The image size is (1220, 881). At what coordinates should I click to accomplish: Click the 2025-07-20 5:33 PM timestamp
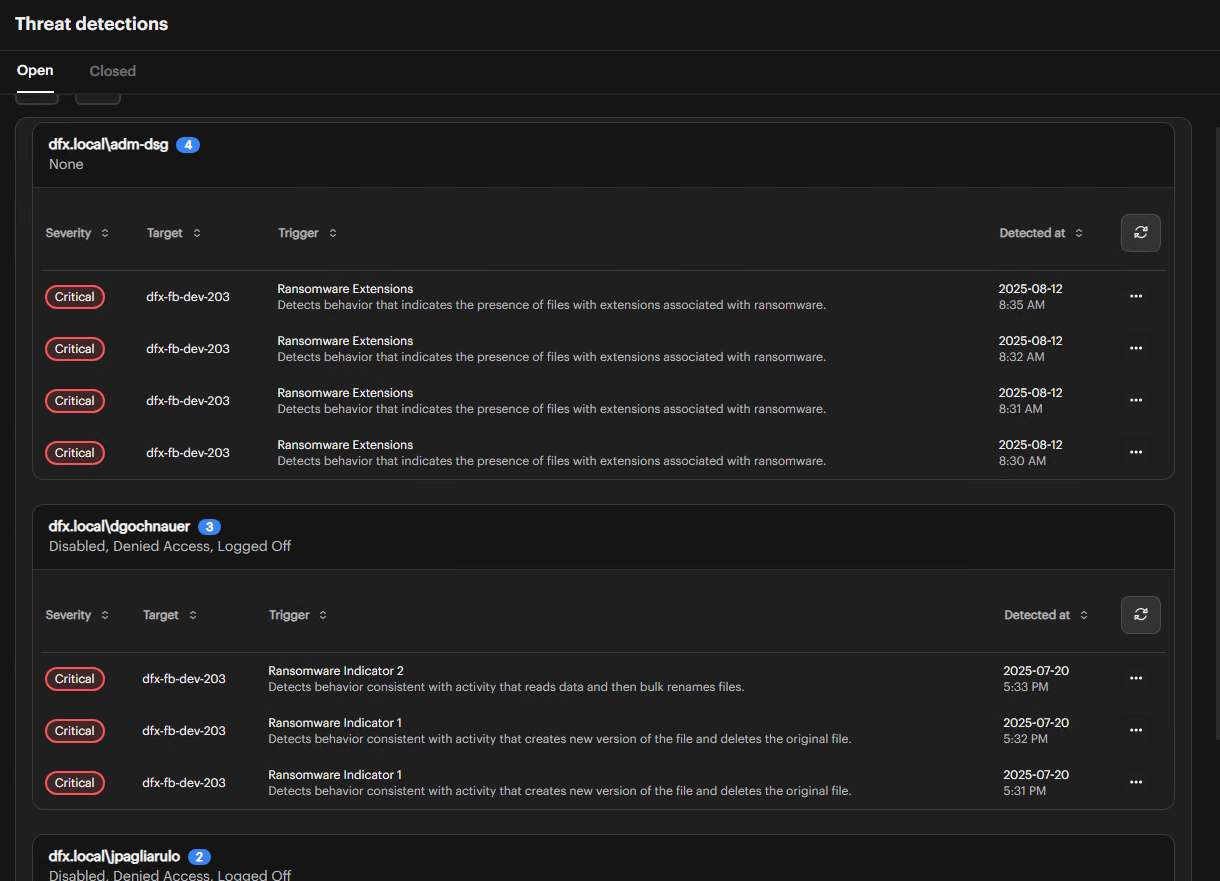coord(1036,679)
